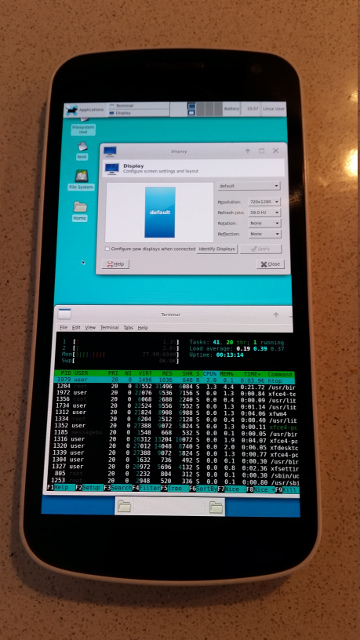Viewport: 360px width, 640px height.
Task: Open the Terminal menu in terminal menubar
Action: tap(109, 327)
